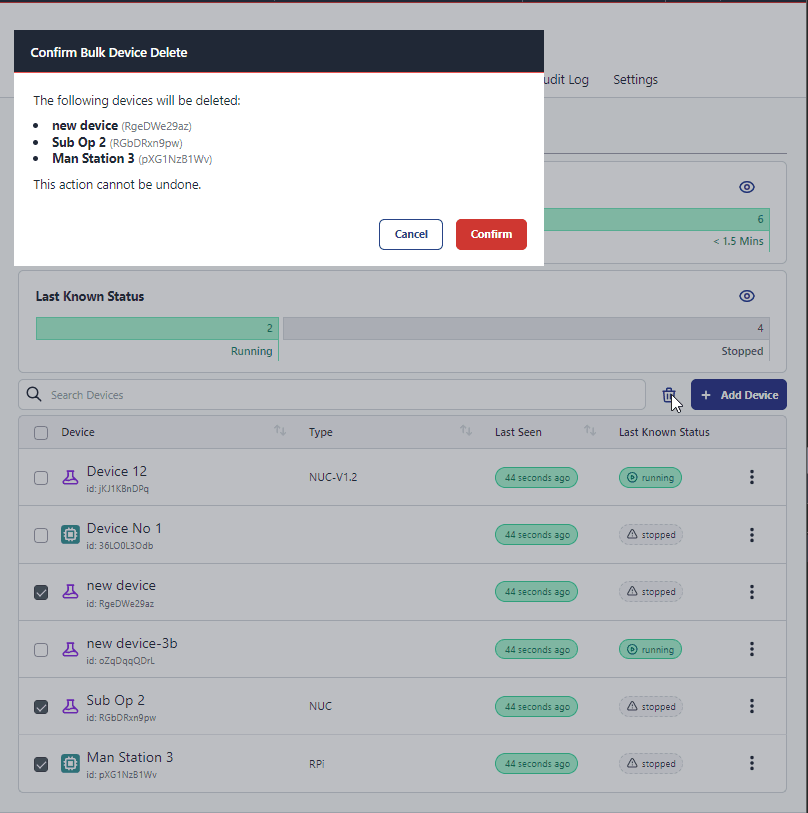
Task: Confirm the bulk device deletion
Action: pyautogui.click(x=491, y=234)
